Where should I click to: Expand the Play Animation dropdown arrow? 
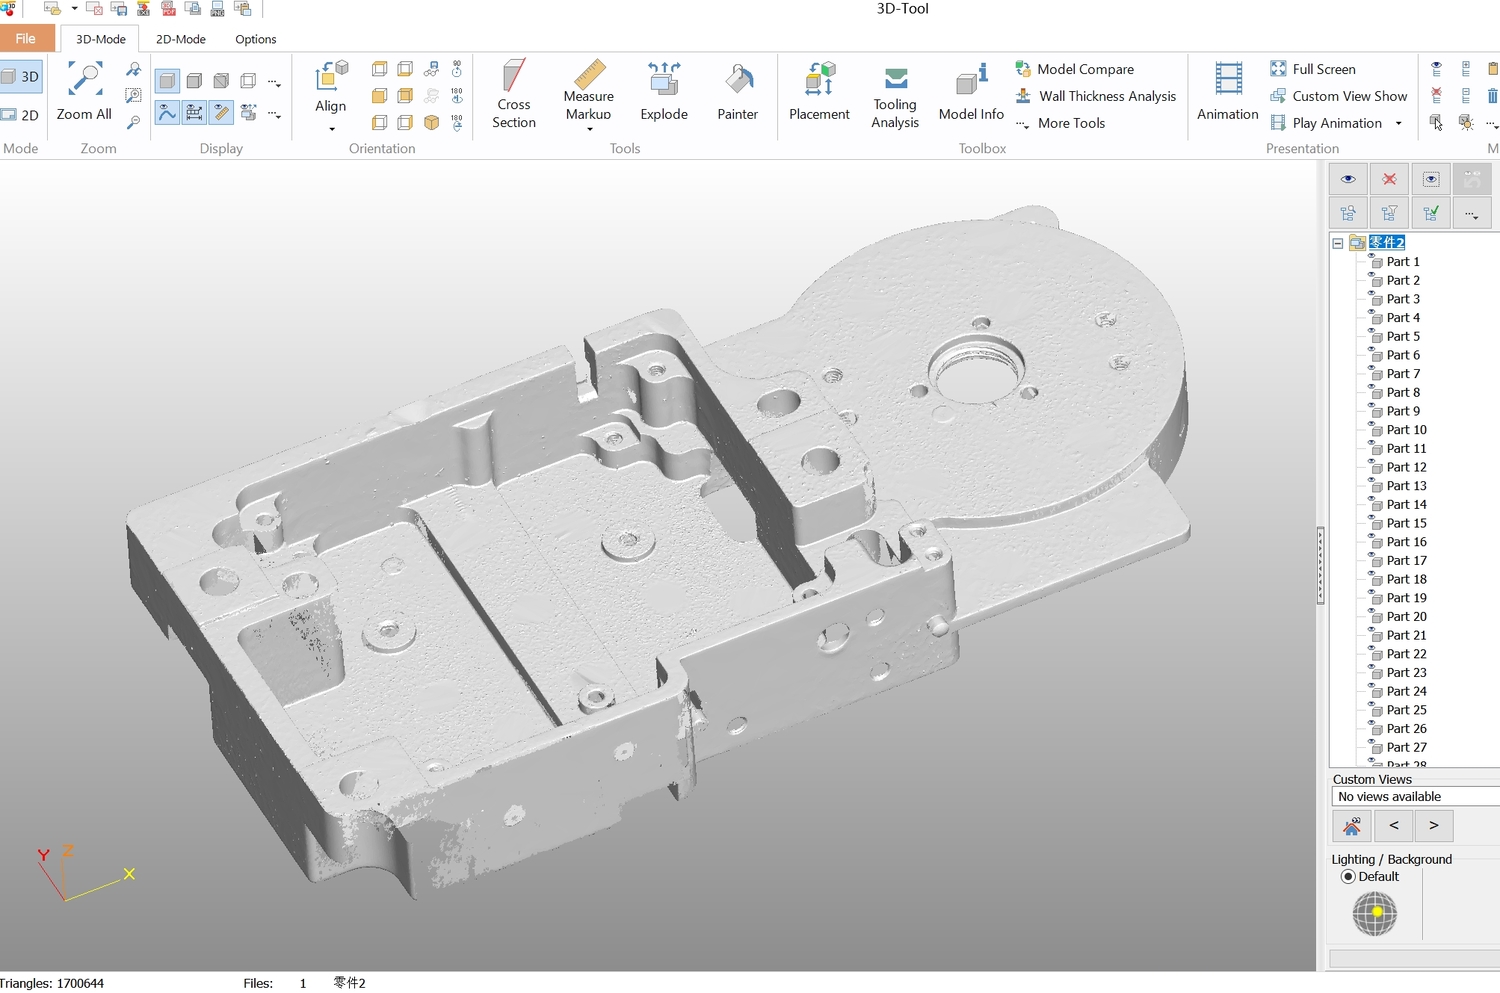[x=1398, y=124]
